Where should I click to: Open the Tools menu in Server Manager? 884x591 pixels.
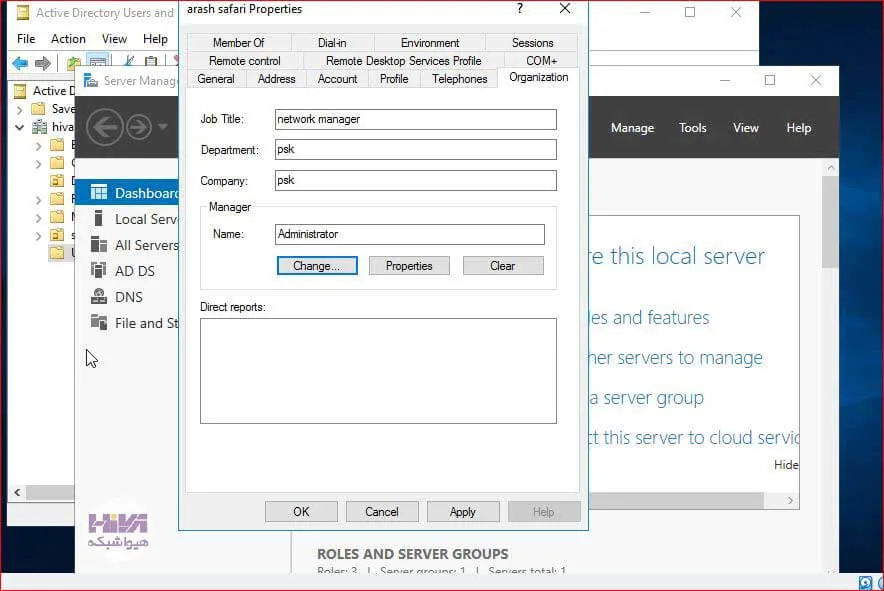pyautogui.click(x=692, y=128)
